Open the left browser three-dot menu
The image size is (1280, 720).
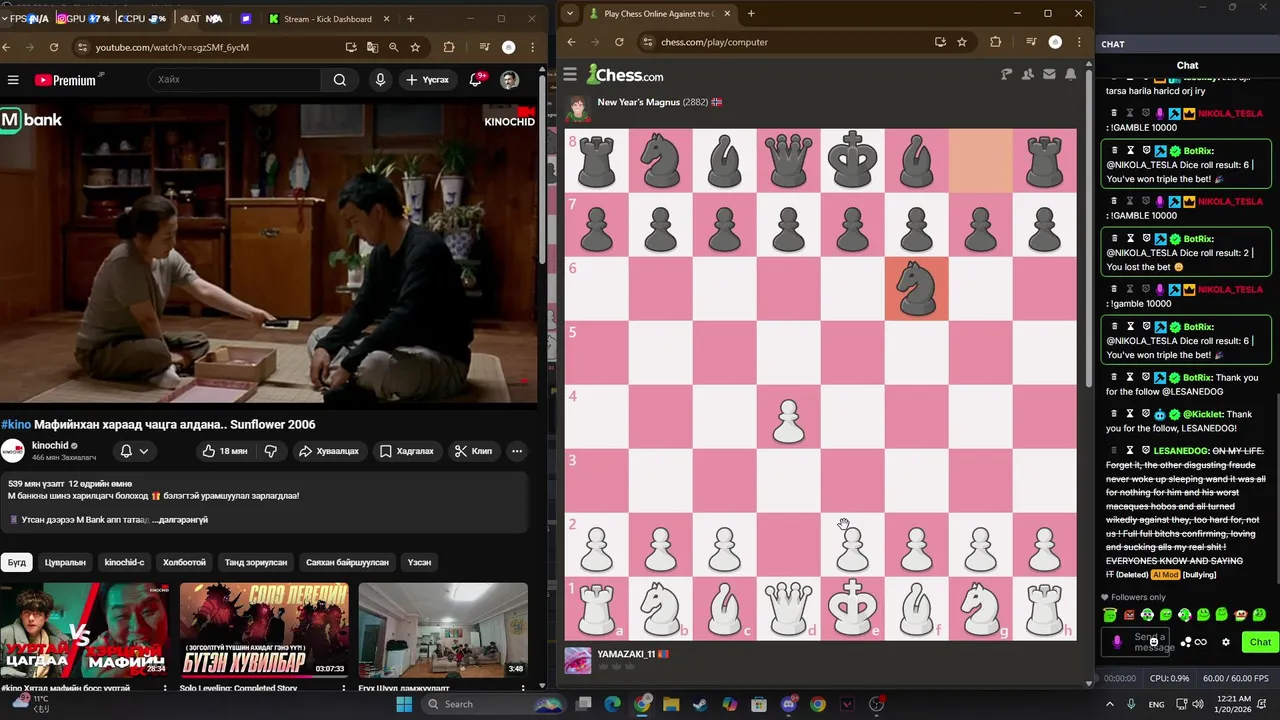[x=531, y=47]
